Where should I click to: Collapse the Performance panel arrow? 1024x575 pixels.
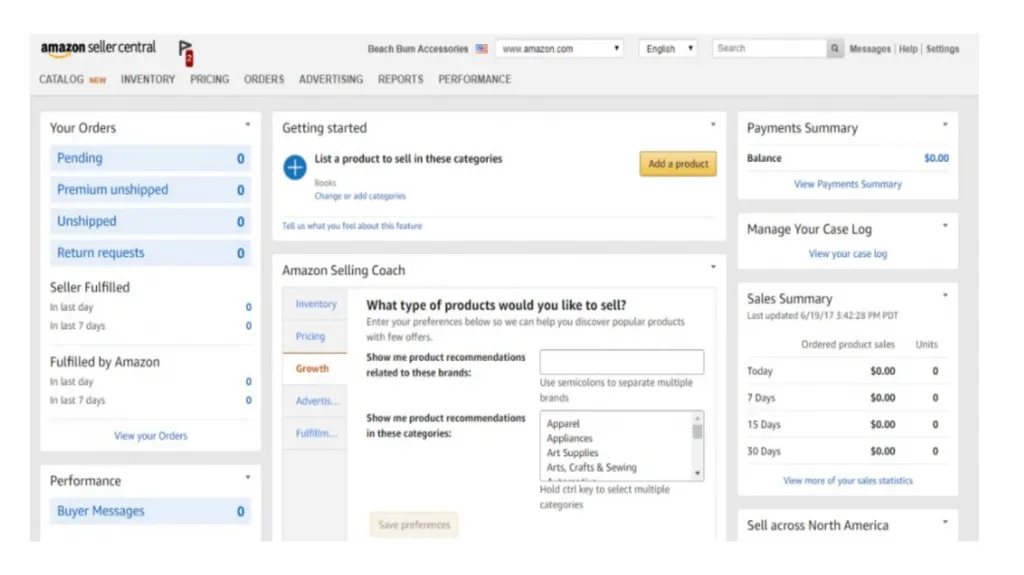[x=248, y=477]
